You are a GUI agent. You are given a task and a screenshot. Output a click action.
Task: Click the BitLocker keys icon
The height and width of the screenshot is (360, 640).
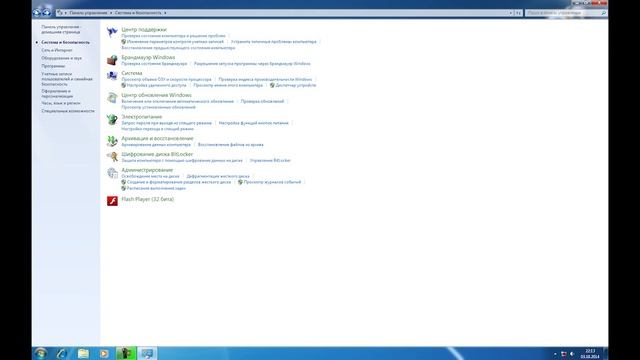pyautogui.click(x=112, y=157)
